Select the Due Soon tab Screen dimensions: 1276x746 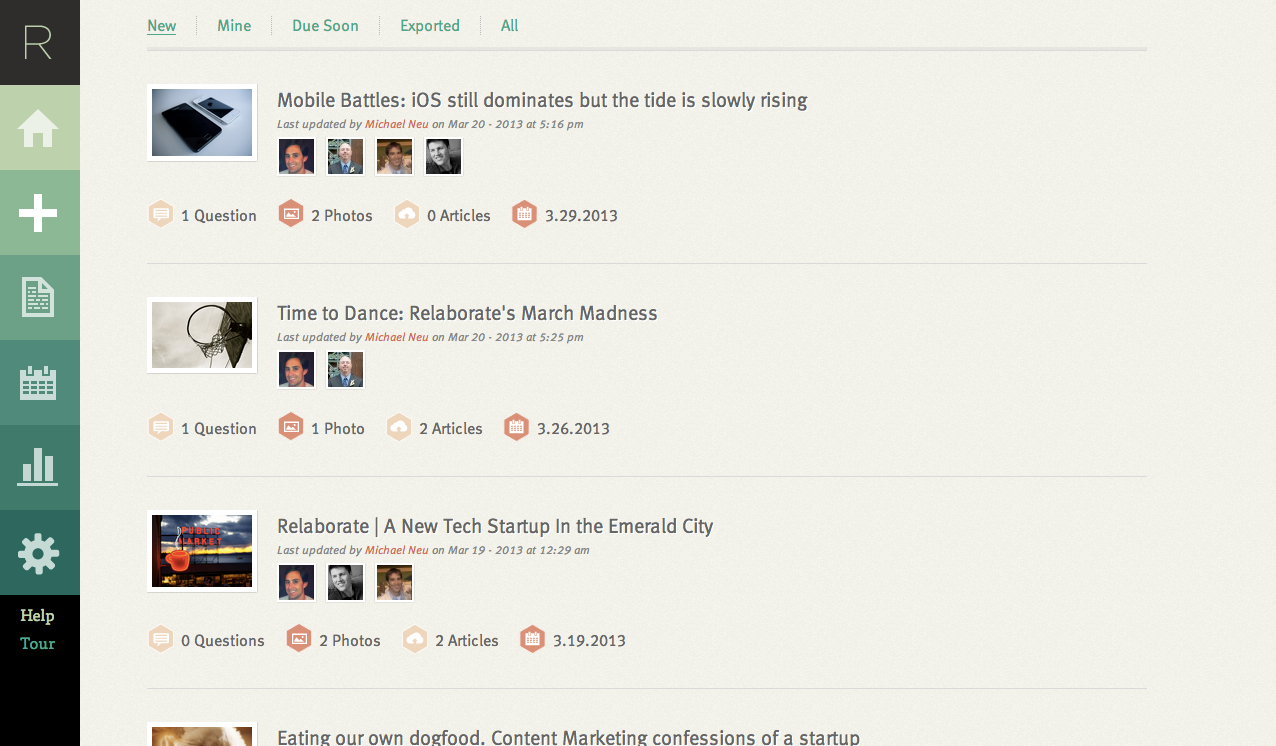coord(325,26)
